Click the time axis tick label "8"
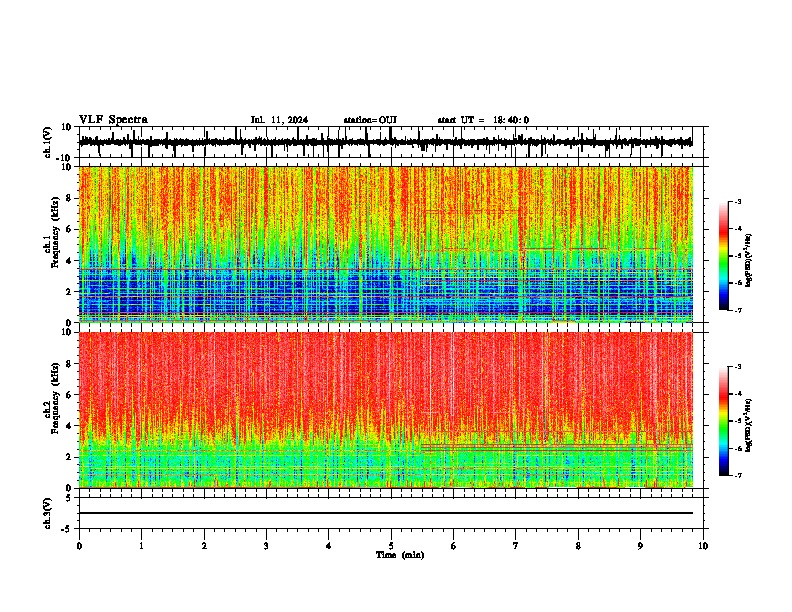Image resolution: width=792 pixels, height=612 pixels. 578,546
